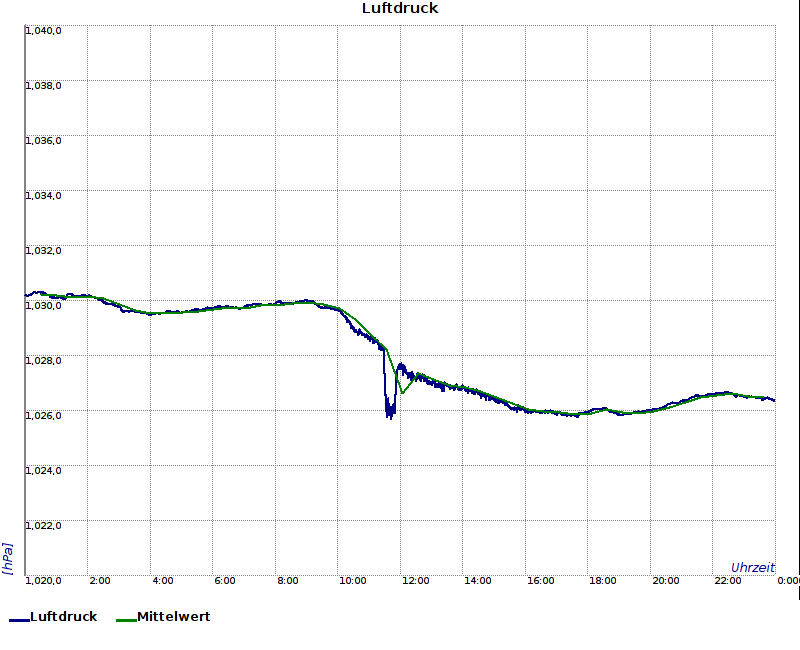Click the 1,024,0 y-axis value

[x=43, y=470]
